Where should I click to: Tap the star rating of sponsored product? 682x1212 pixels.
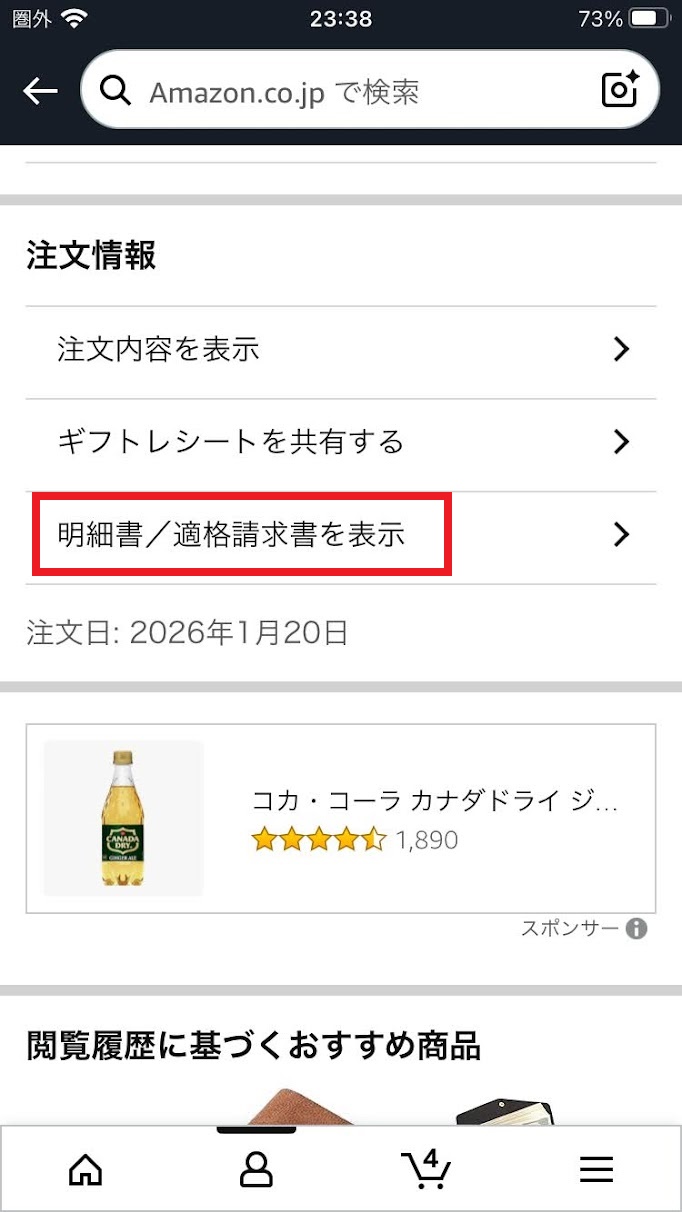318,840
